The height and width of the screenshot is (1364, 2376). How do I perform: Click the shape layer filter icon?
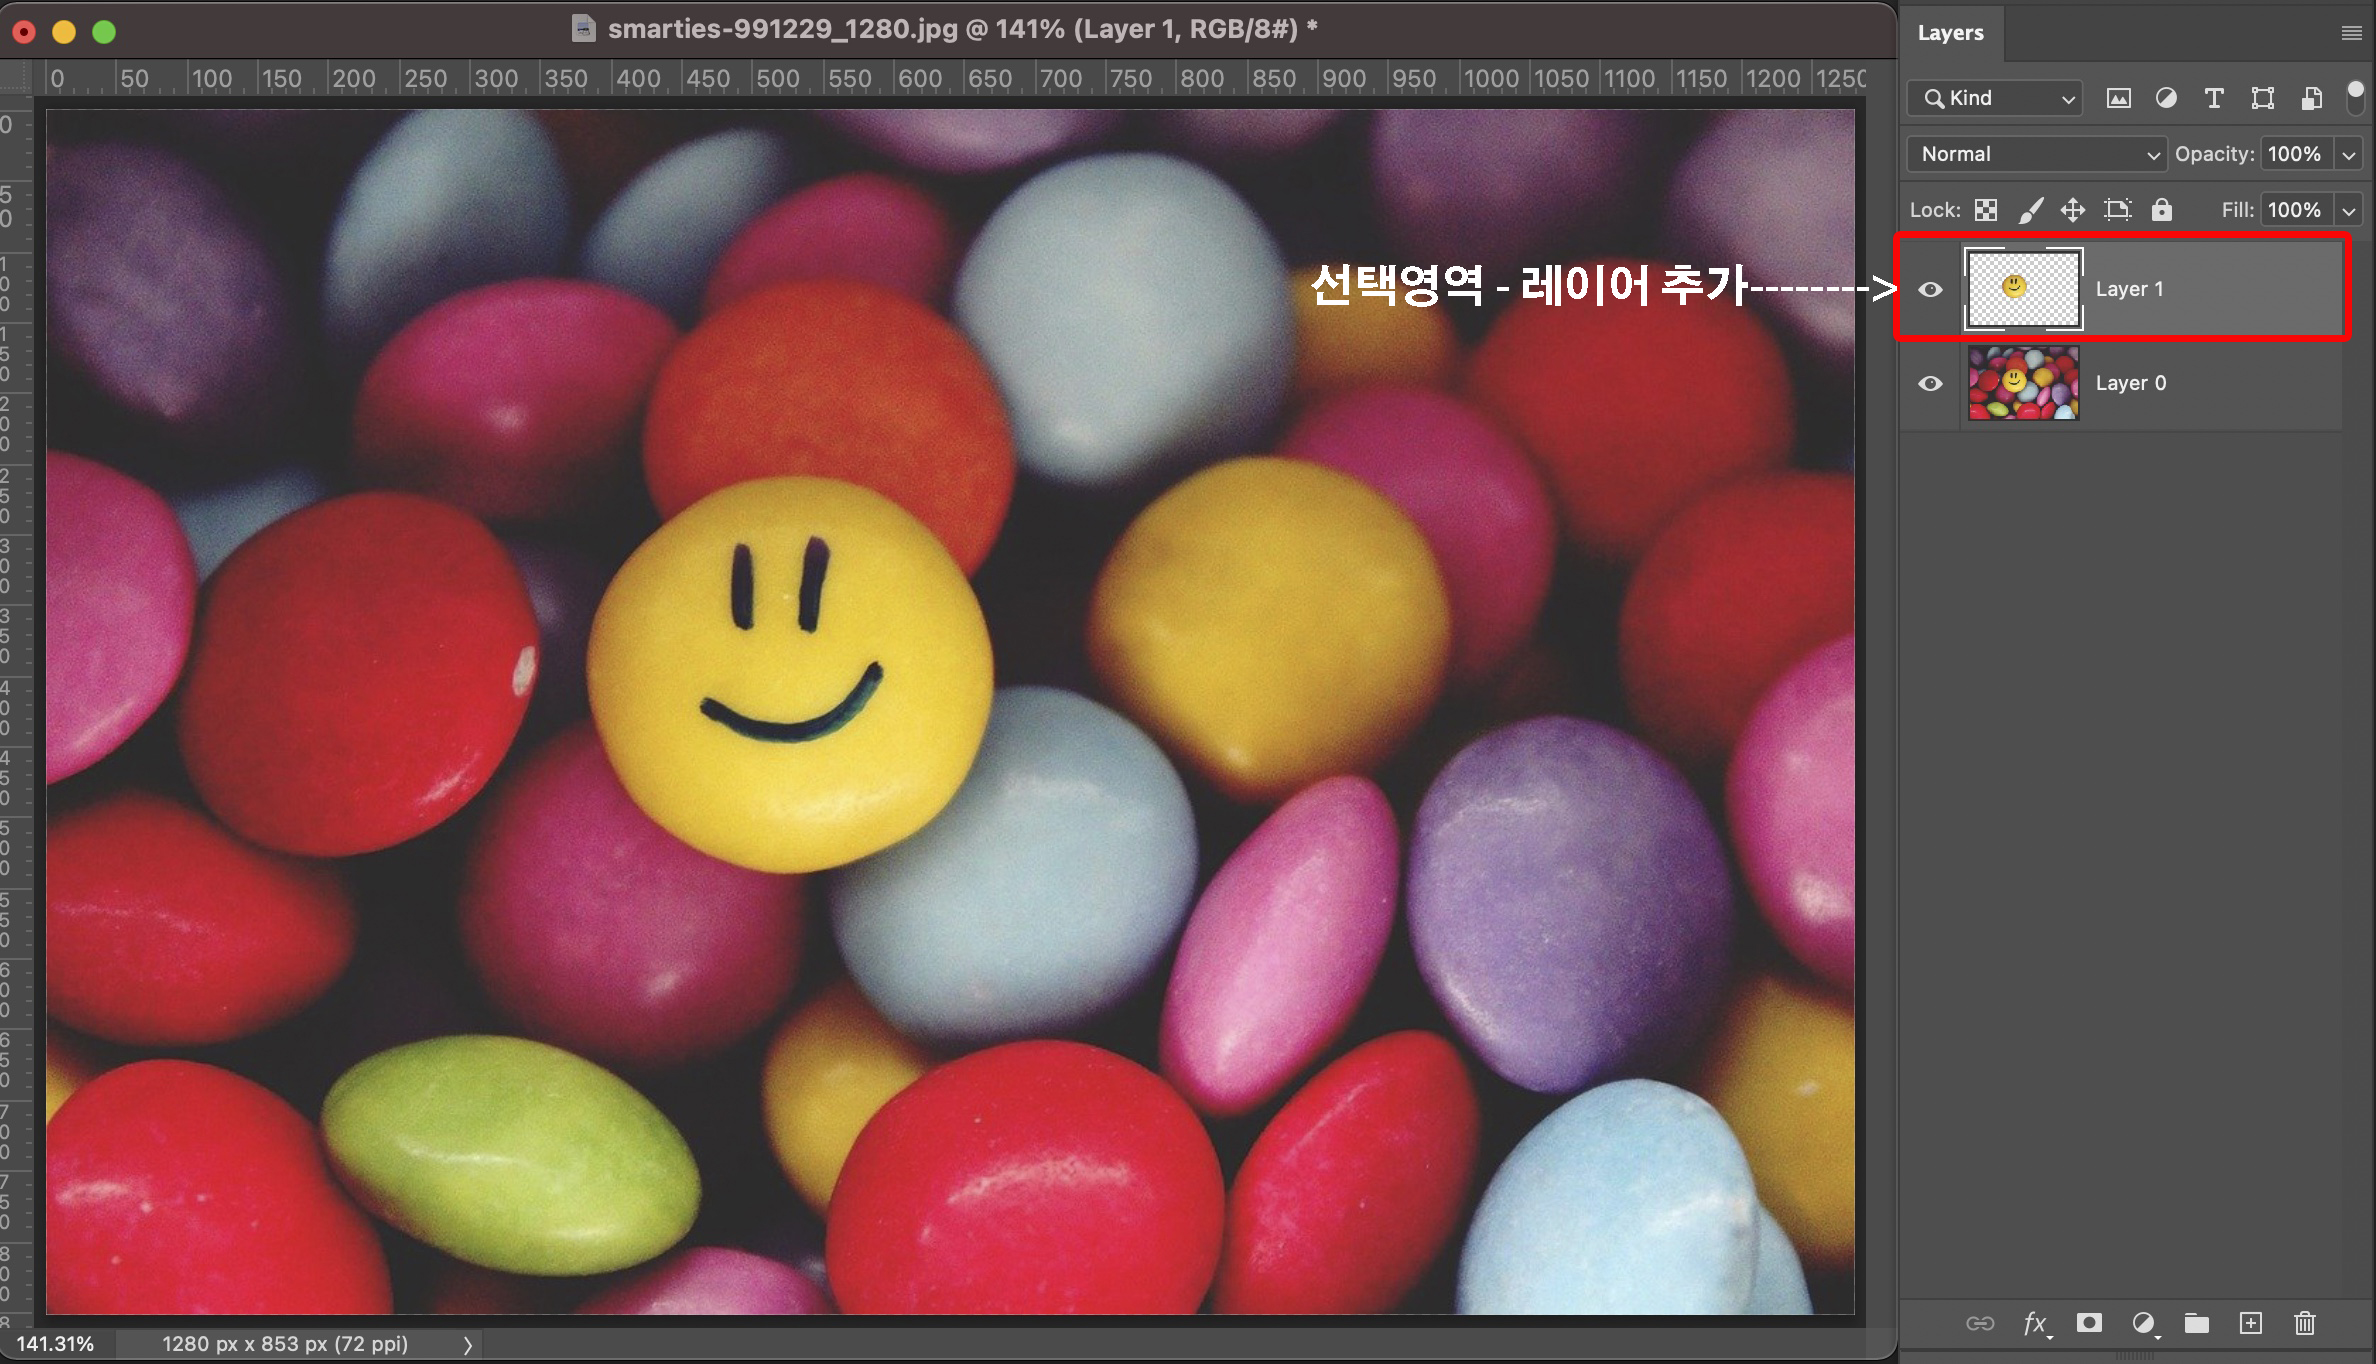click(x=2262, y=98)
